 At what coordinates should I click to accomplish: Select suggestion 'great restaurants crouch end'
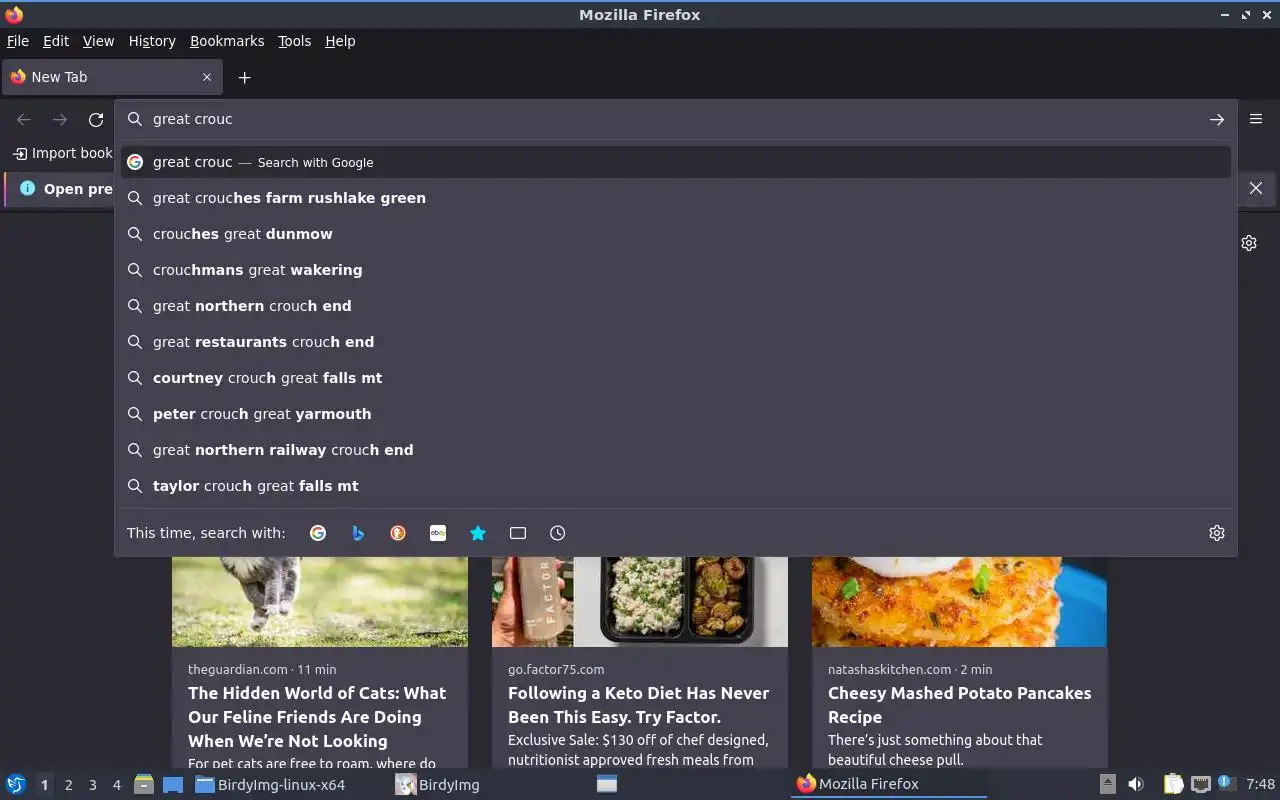pyautogui.click(x=675, y=342)
